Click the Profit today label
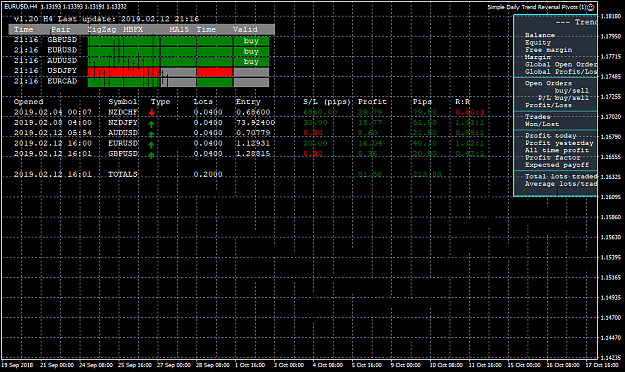The height and width of the screenshot is (372, 625). (551, 136)
